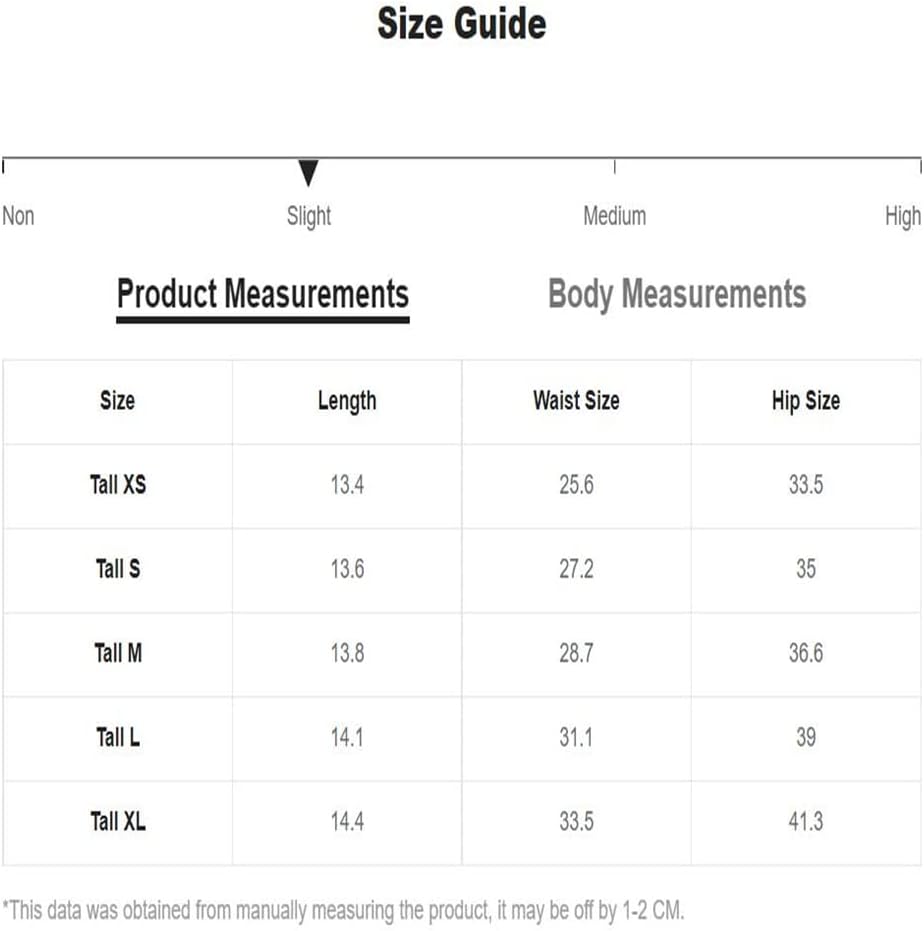The width and height of the screenshot is (924, 931).
Task: Click the Waist Size column header
Action: tap(576, 400)
